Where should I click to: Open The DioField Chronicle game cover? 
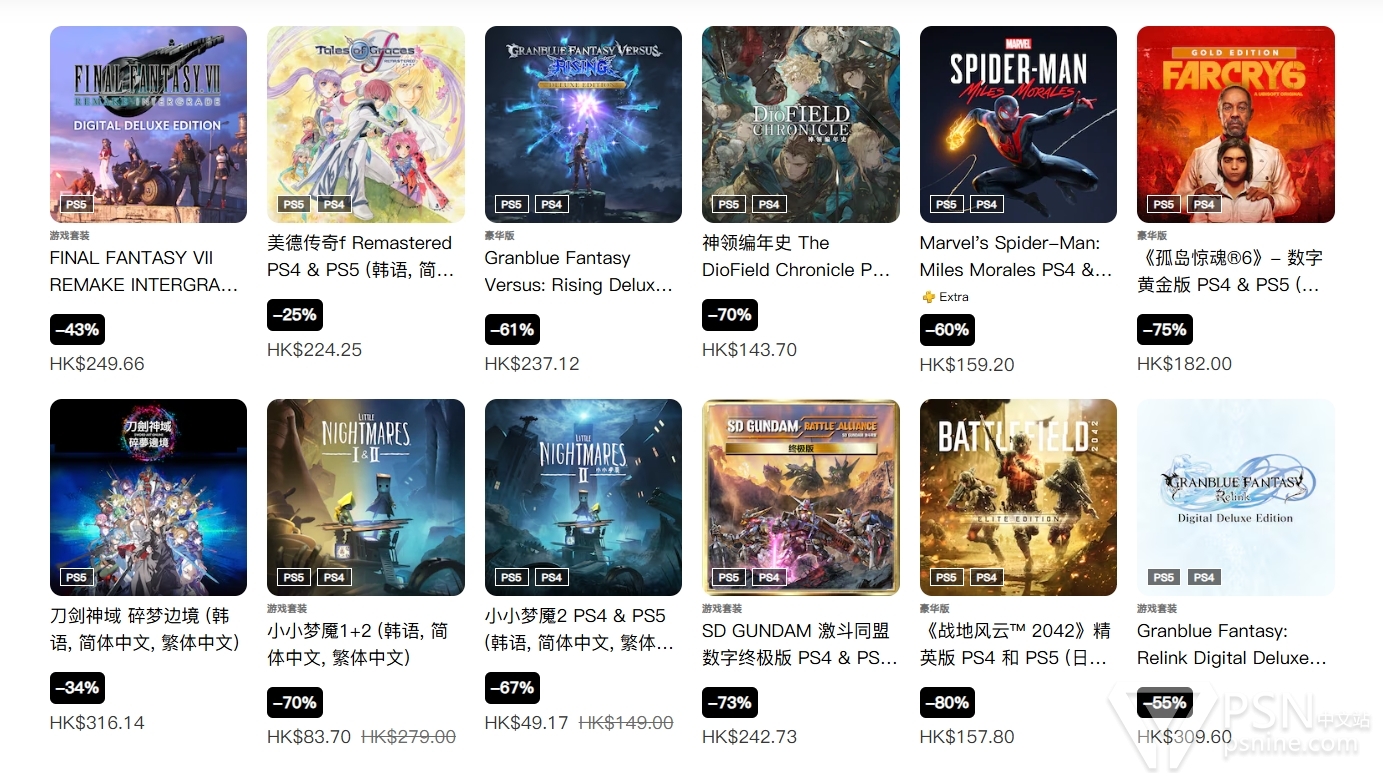pyautogui.click(x=801, y=124)
